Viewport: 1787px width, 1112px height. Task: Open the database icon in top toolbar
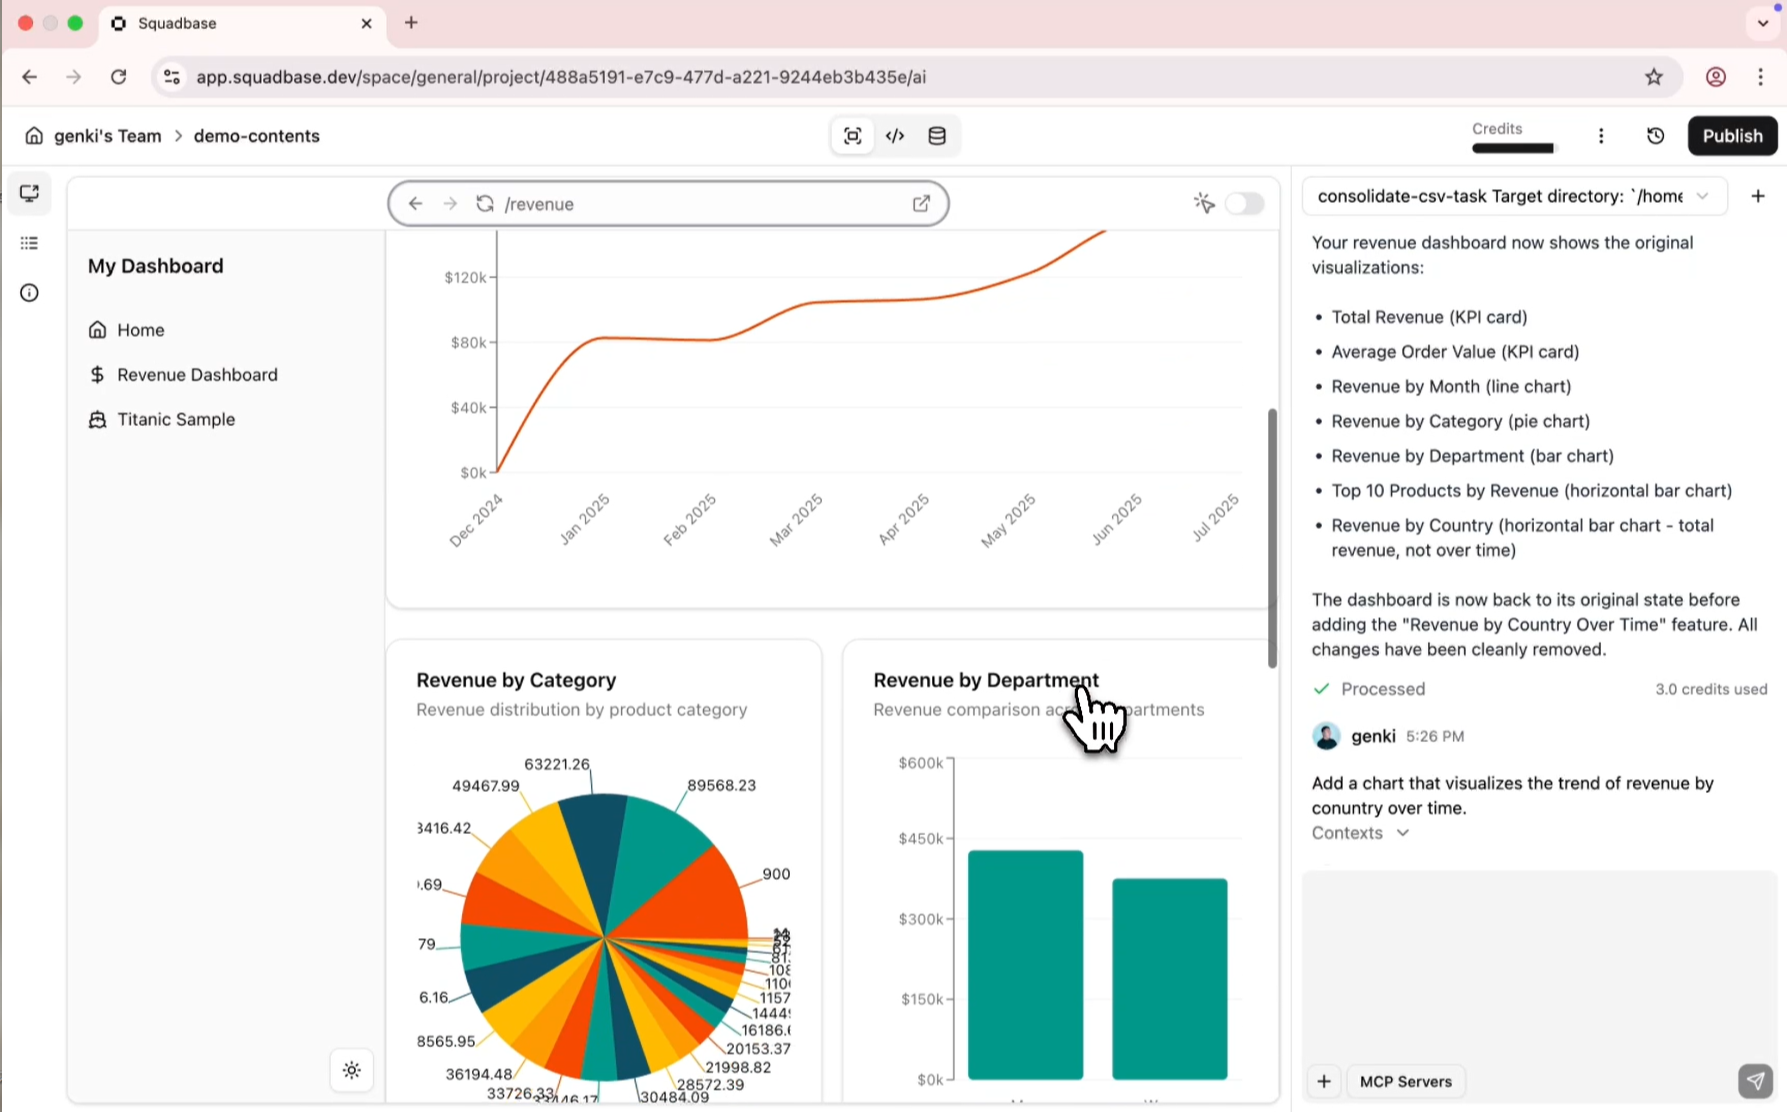(x=937, y=136)
